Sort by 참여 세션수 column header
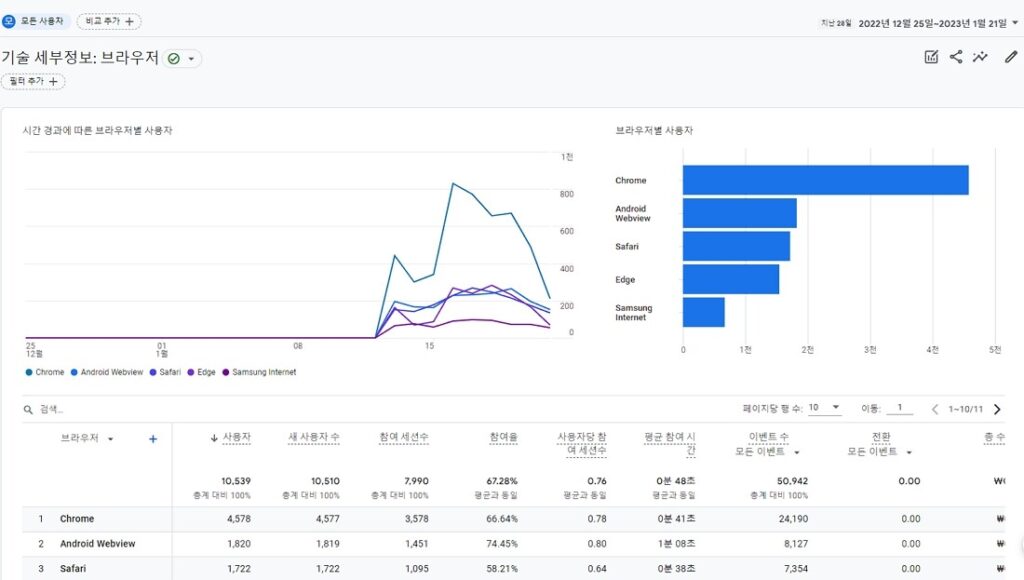 click(x=404, y=437)
